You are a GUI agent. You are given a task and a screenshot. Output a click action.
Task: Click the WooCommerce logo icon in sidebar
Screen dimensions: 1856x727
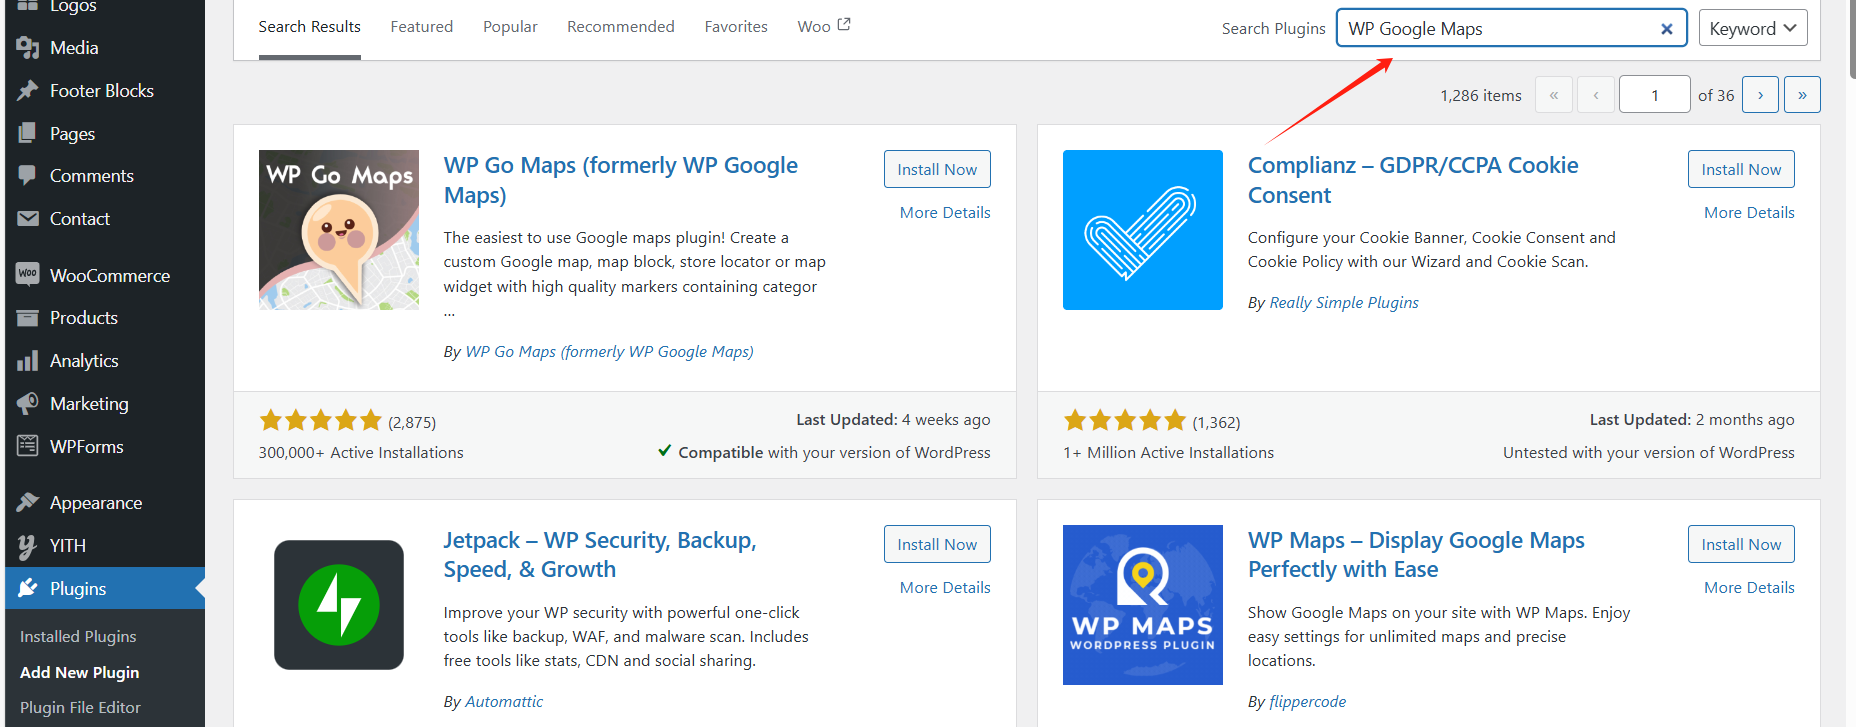point(27,274)
